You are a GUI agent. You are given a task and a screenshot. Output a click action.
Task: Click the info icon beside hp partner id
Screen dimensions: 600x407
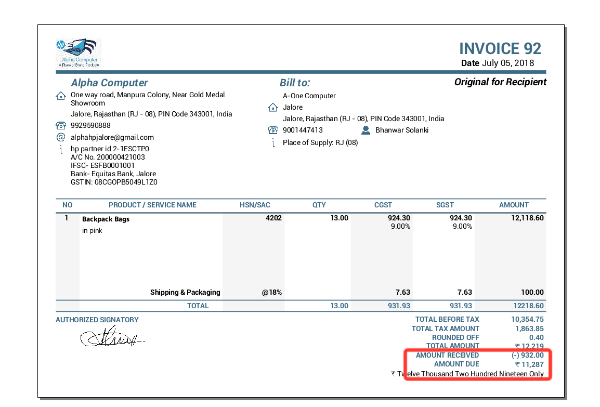click(x=61, y=148)
